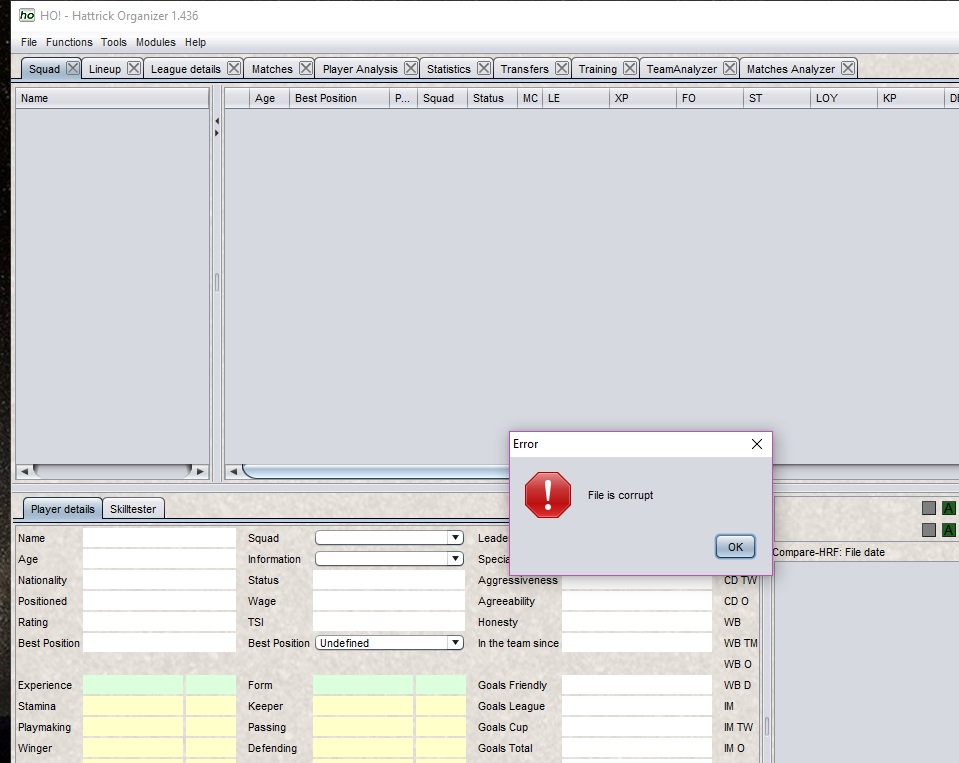959x763 pixels.
Task: Collapse the player list panel using the left arrow
Action: point(216,119)
